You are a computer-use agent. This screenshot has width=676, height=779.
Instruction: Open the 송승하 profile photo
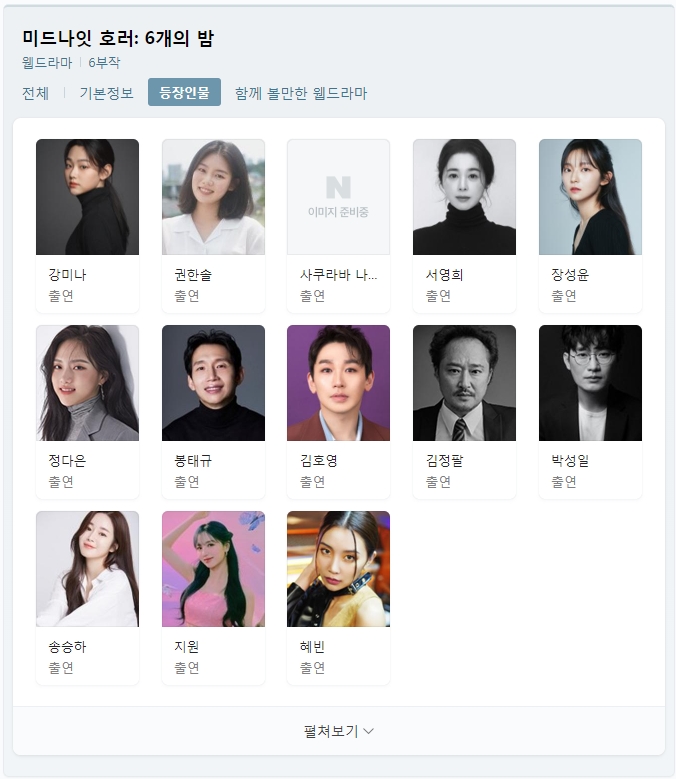tap(87, 569)
